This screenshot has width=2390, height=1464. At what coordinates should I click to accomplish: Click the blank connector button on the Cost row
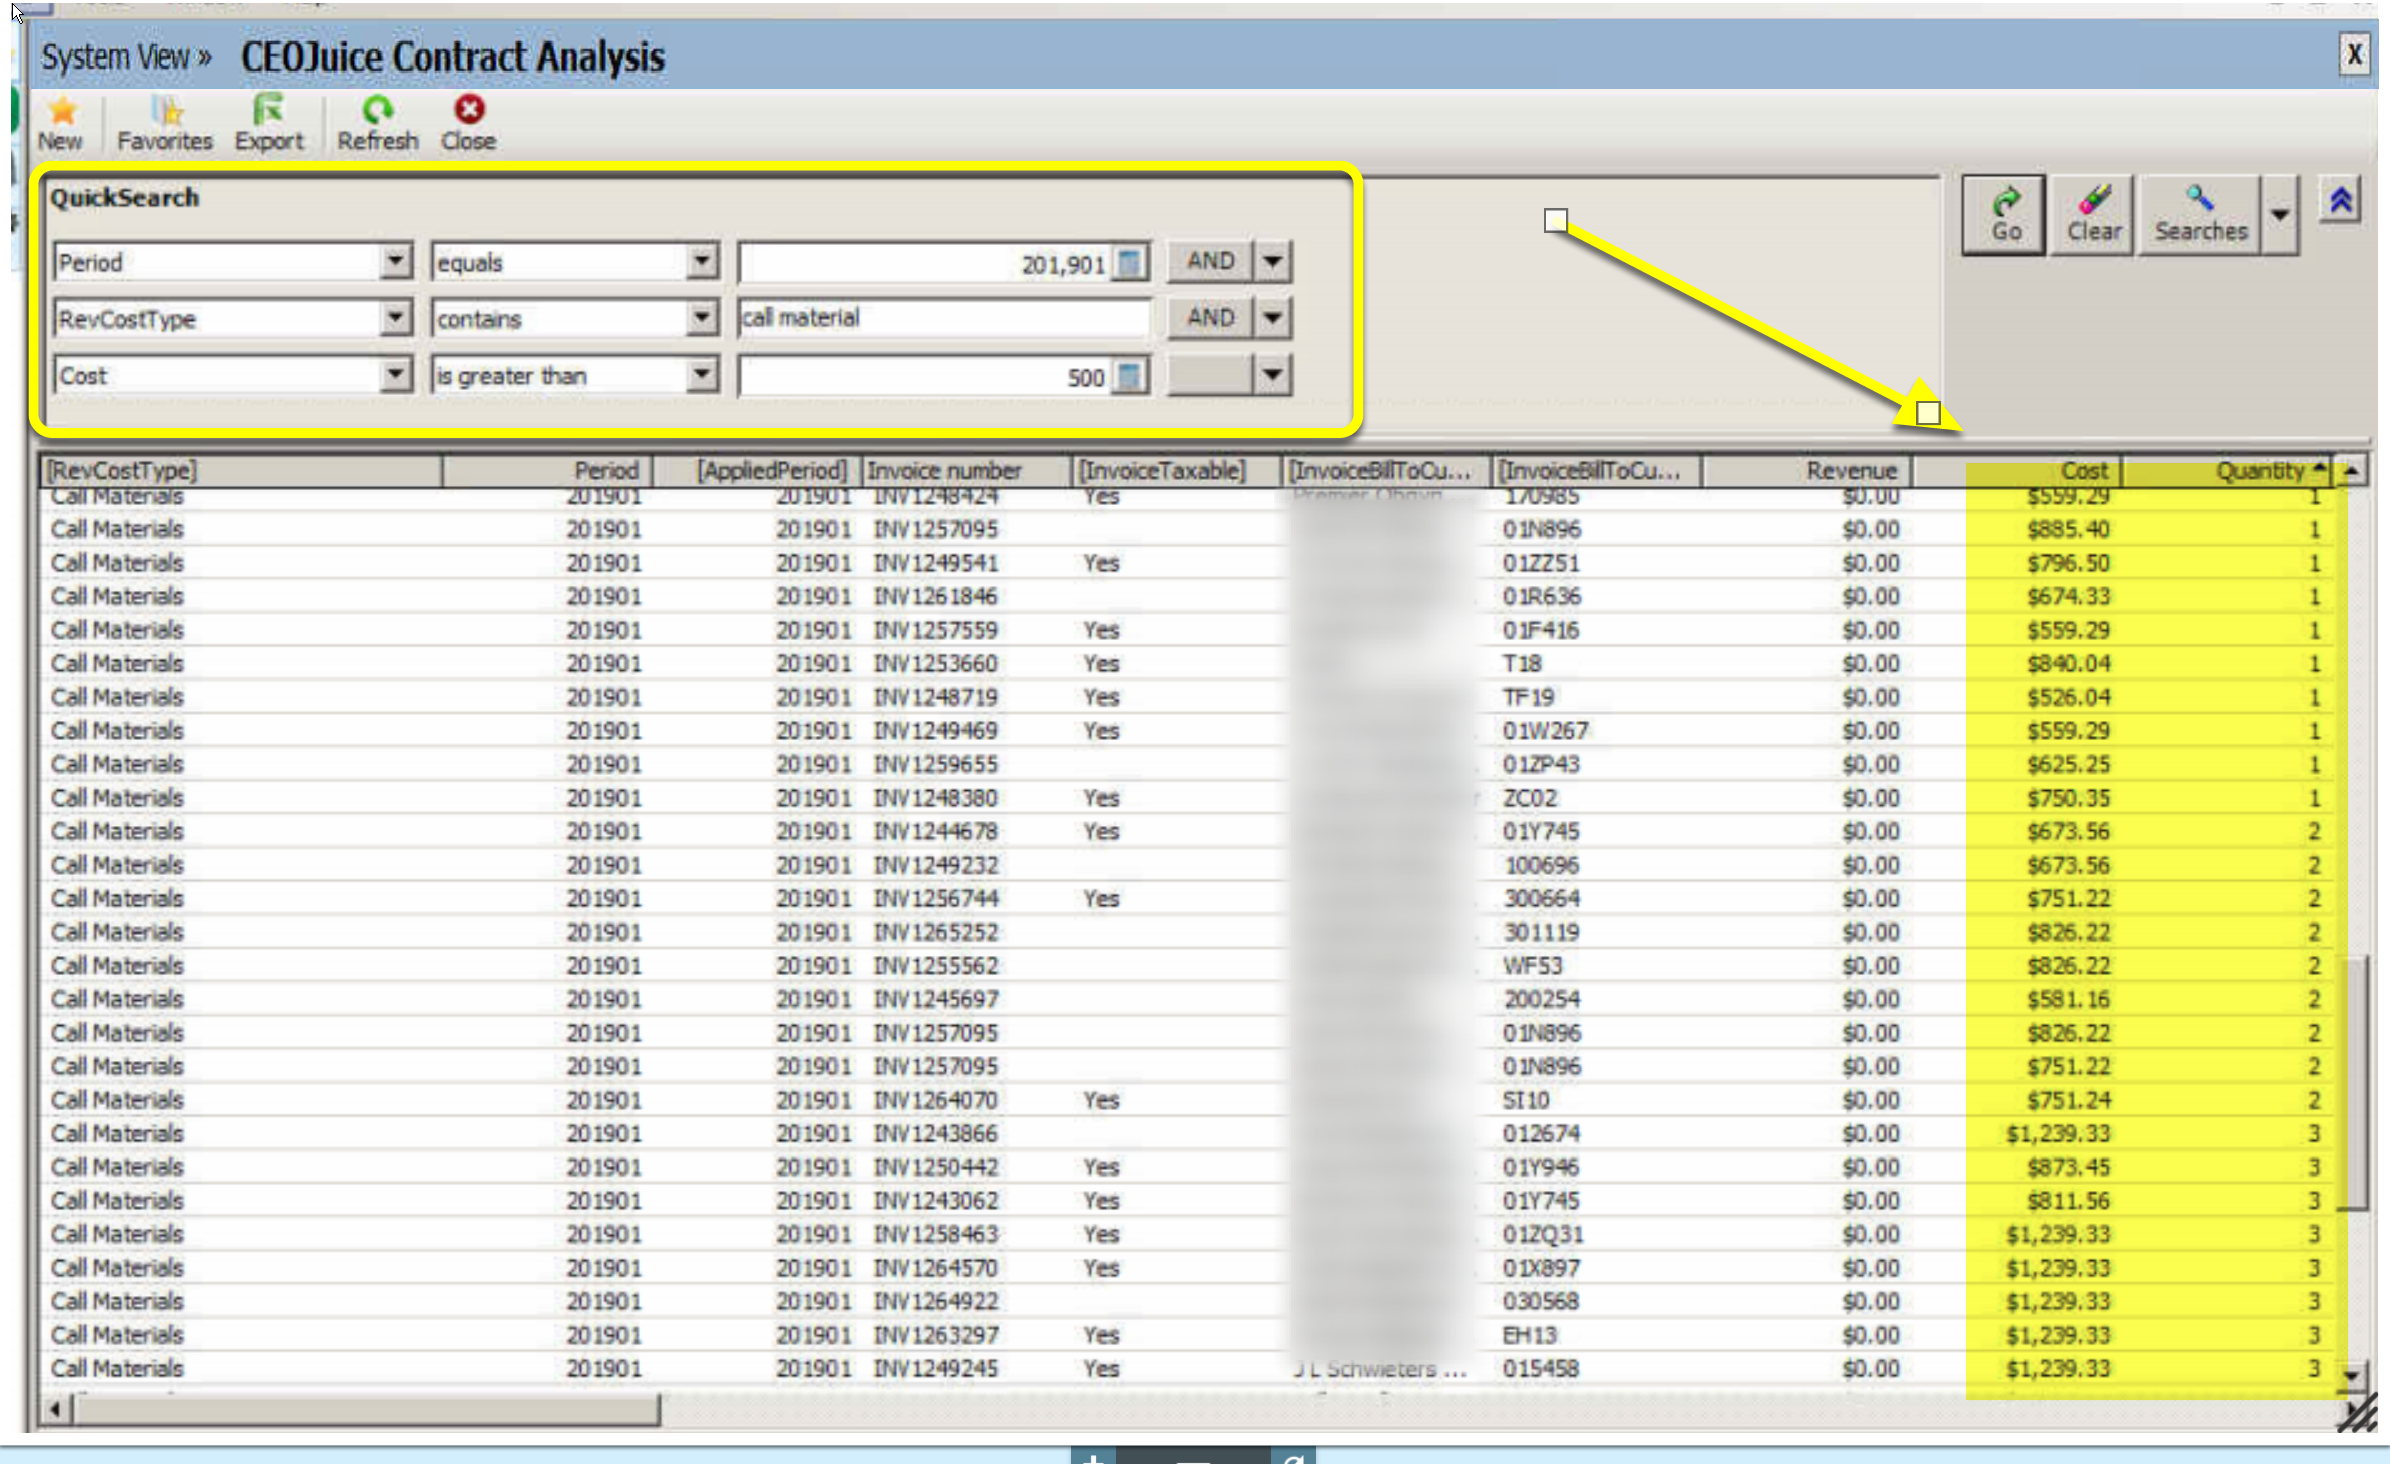pyautogui.click(x=1210, y=375)
